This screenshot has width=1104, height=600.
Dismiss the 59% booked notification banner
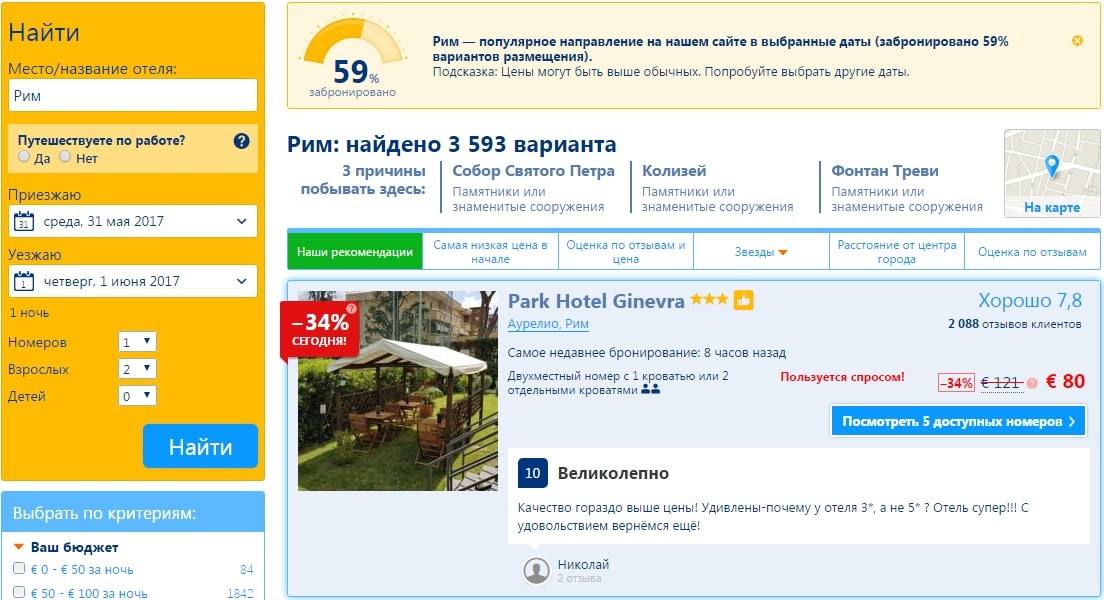point(1077,41)
